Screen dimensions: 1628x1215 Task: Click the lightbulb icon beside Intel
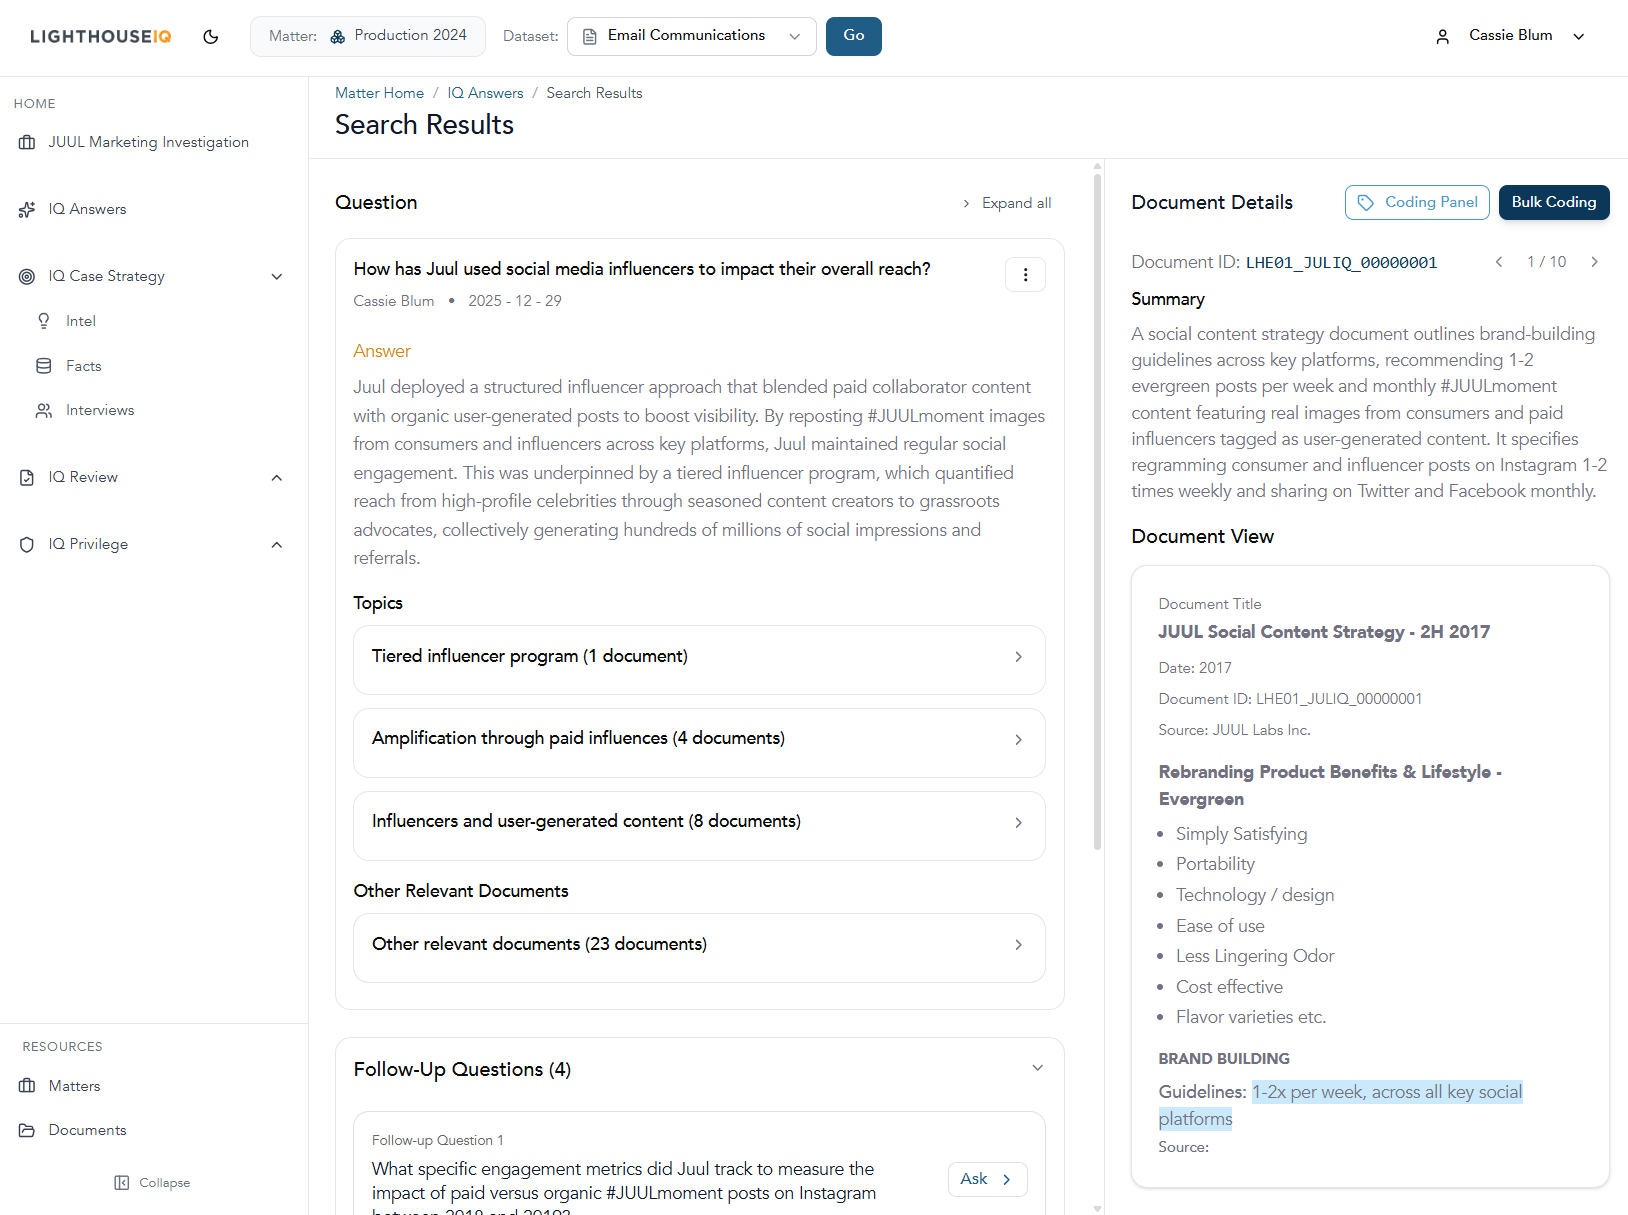pos(44,321)
